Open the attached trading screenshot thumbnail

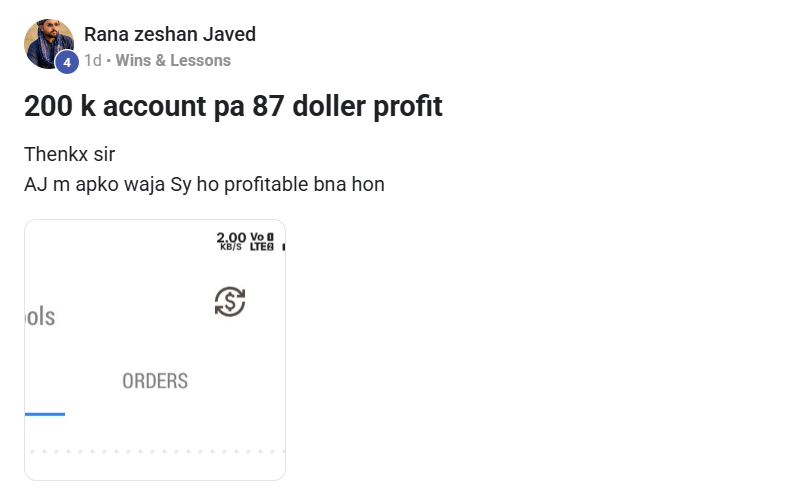tap(155, 350)
